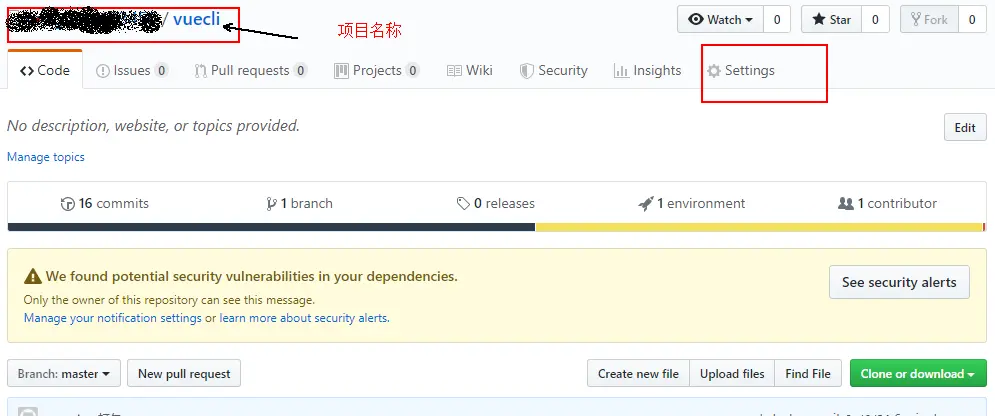Viewport: 995px width, 416px height.
Task: Click the Manage topics link
Action: click(x=46, y=157)
